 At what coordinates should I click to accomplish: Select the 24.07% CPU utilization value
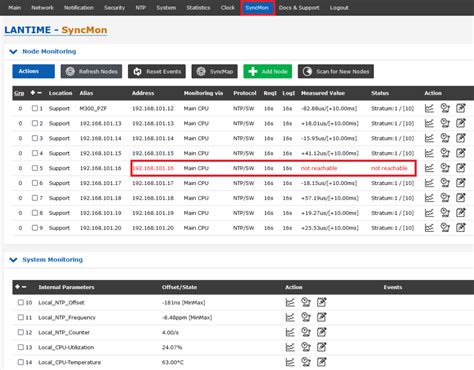pyautogui.click(x=172, y=347)
